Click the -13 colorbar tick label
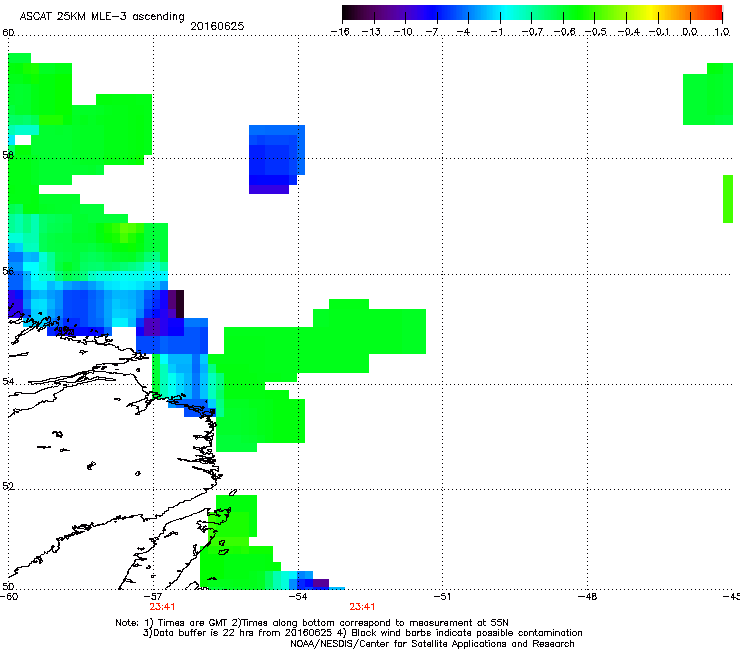The image size is (740, 650). click(x=371, y=32)
